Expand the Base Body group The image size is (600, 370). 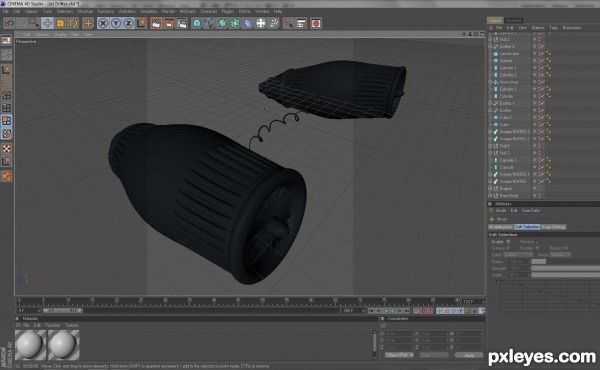click(x=491, y=196)
